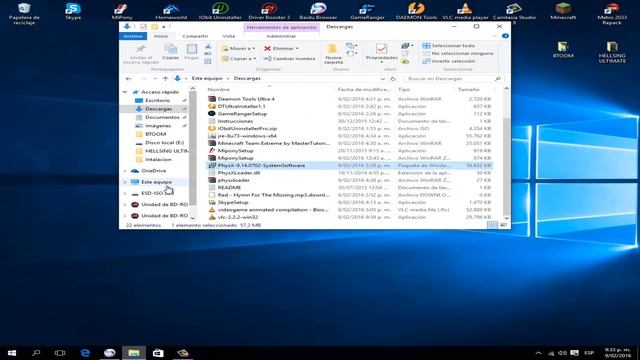
Task: Select the GameRangerSetup file
Action: point(242,114)
